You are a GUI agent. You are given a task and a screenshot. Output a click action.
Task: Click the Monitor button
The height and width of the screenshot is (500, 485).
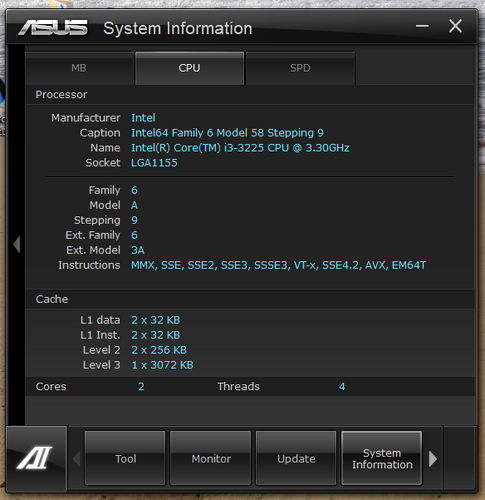(211, 459)
